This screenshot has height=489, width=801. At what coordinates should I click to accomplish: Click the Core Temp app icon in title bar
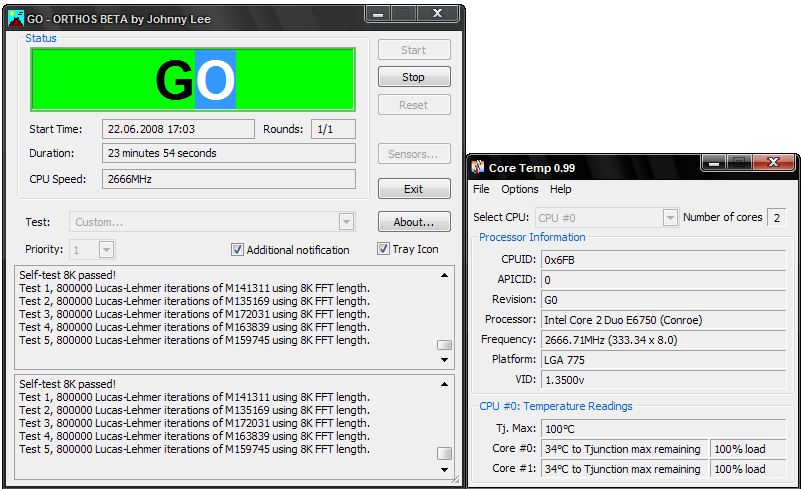478,167
